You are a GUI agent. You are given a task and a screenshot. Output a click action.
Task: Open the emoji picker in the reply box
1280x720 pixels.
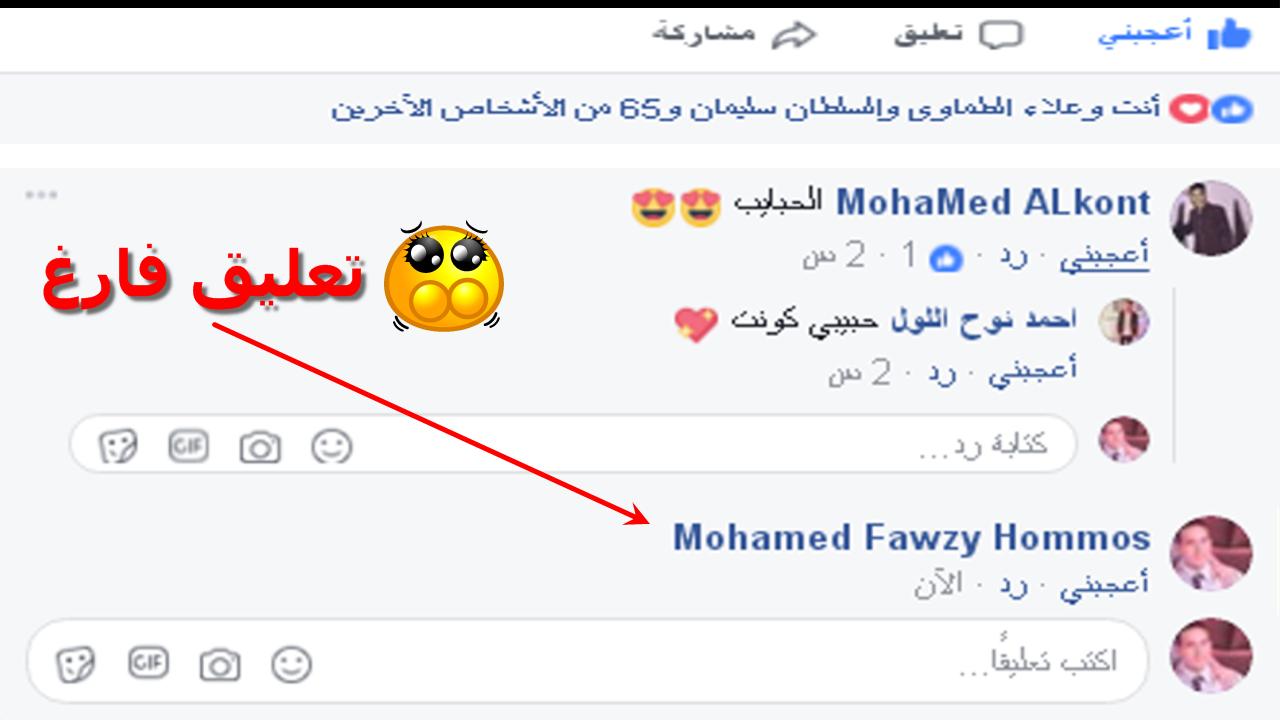click(x=331, y=446)
